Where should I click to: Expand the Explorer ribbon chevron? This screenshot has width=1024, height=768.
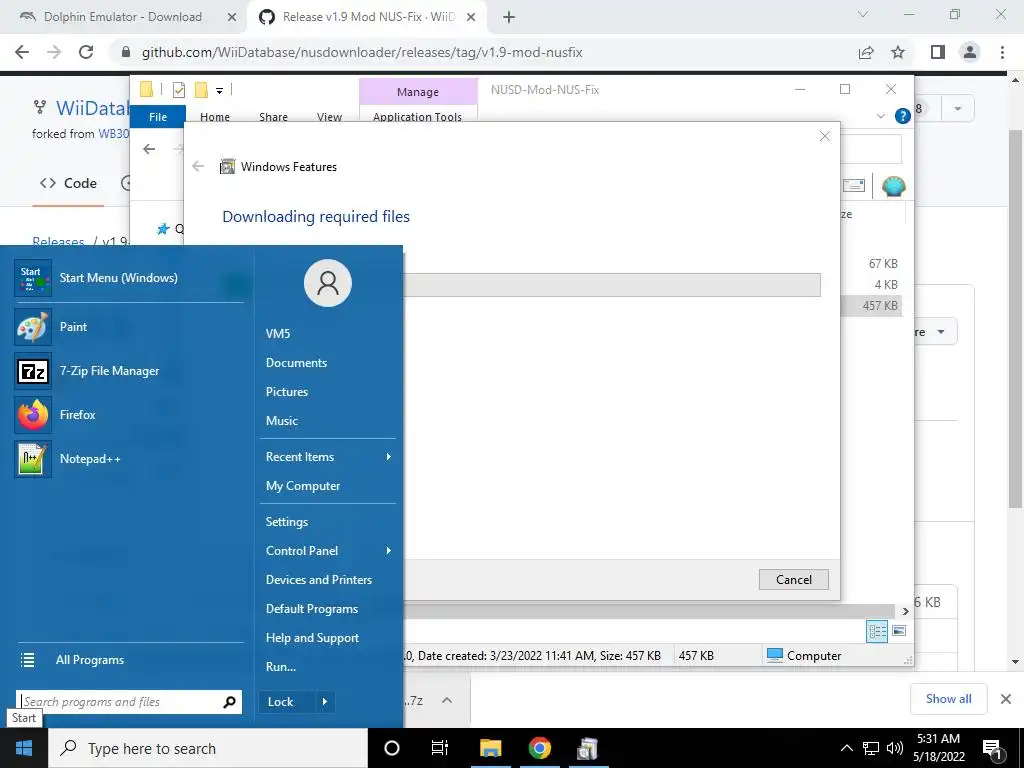point(880,116)
